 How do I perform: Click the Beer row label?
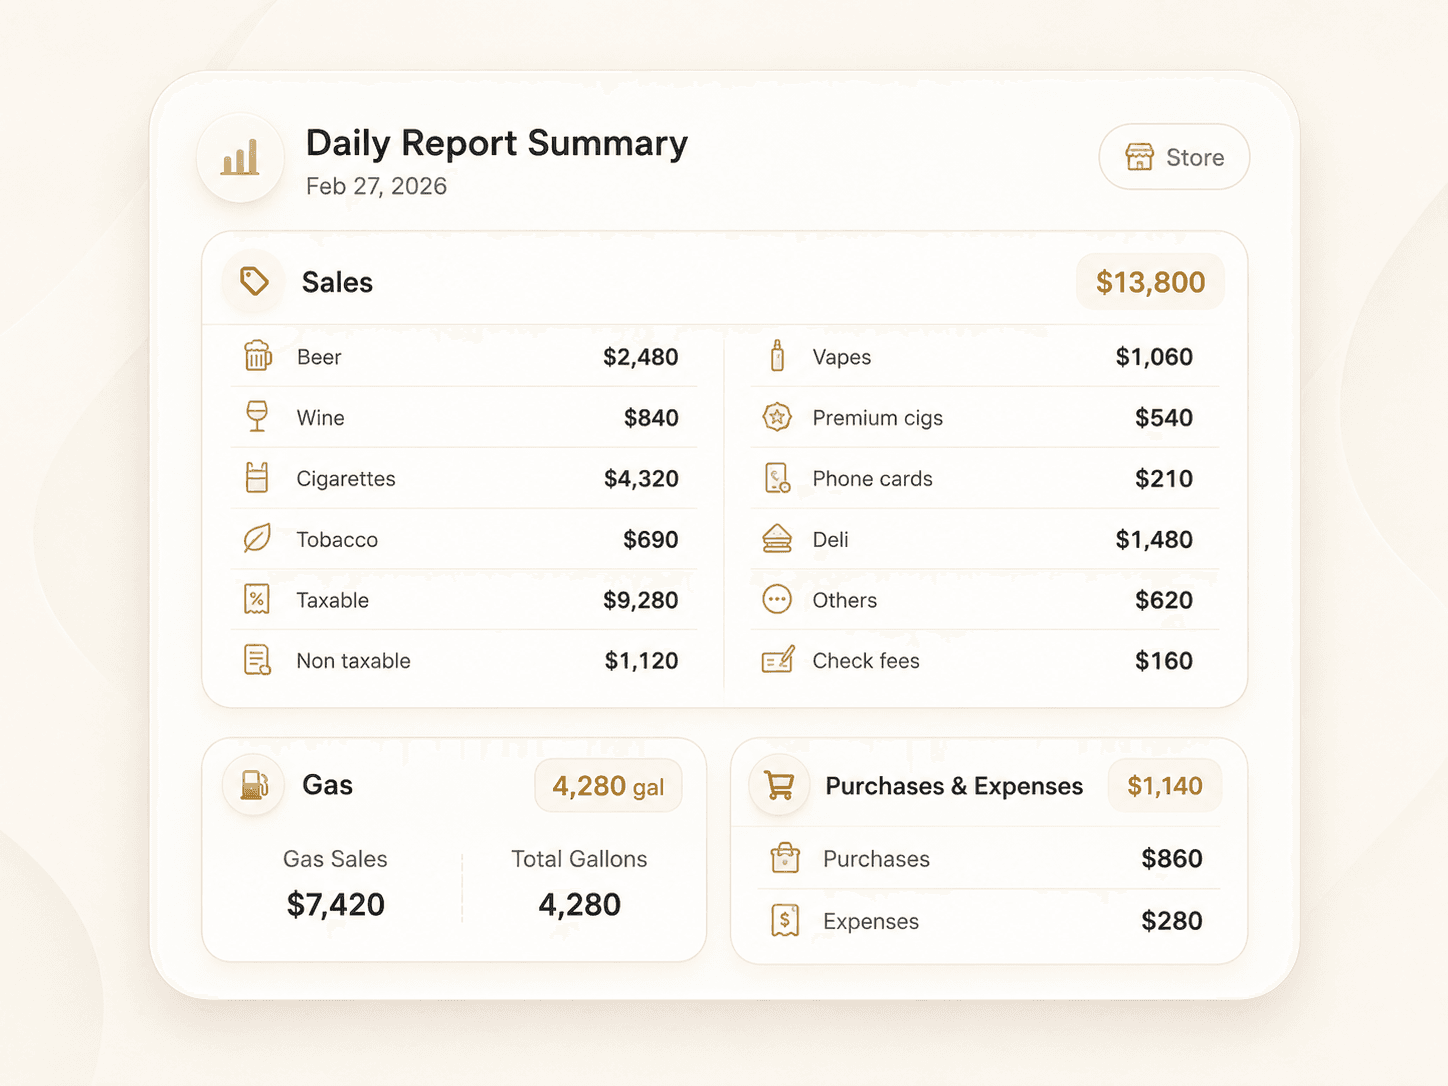[x=319, y=357]
